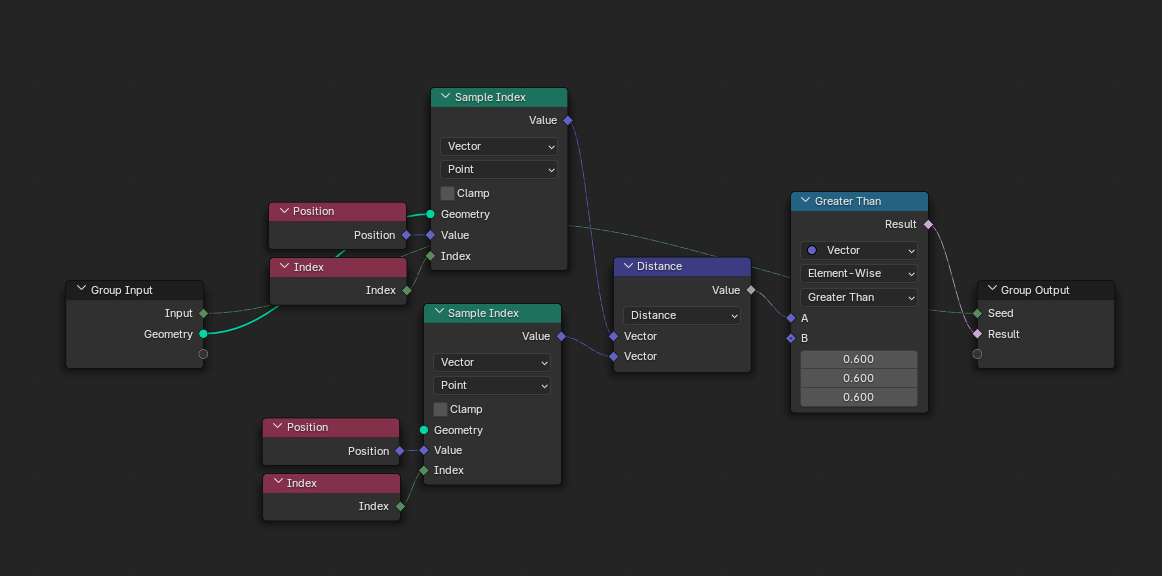Enable Clamp checkbox in upper Sample Index

447,193
